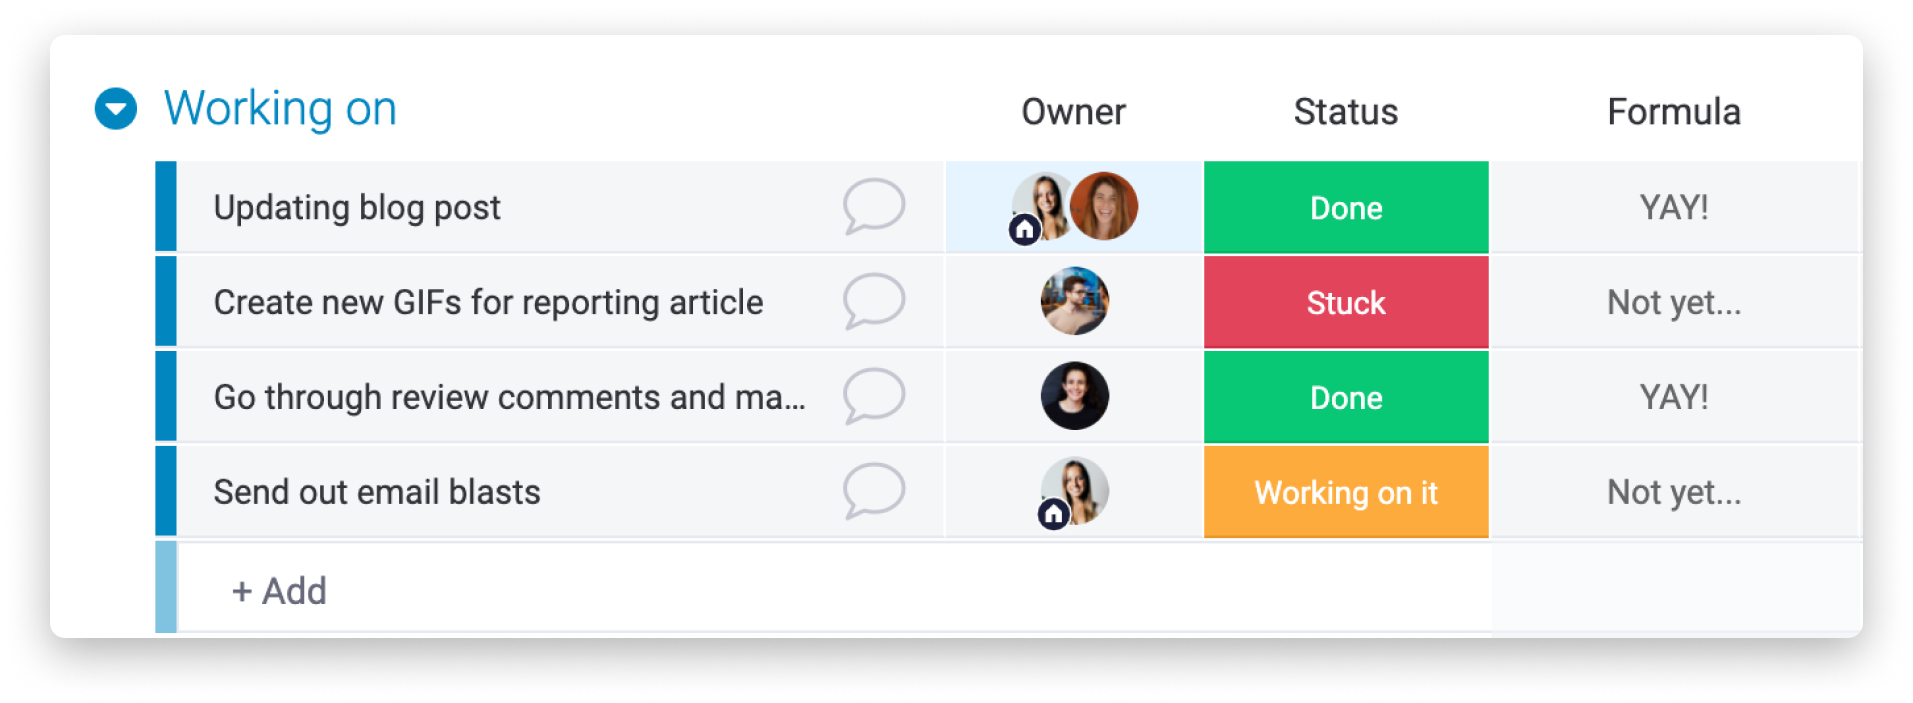Click owner avatar on Send out email blasts
The width and height of the screenshot is (1913, 703).
point(1075,491)
